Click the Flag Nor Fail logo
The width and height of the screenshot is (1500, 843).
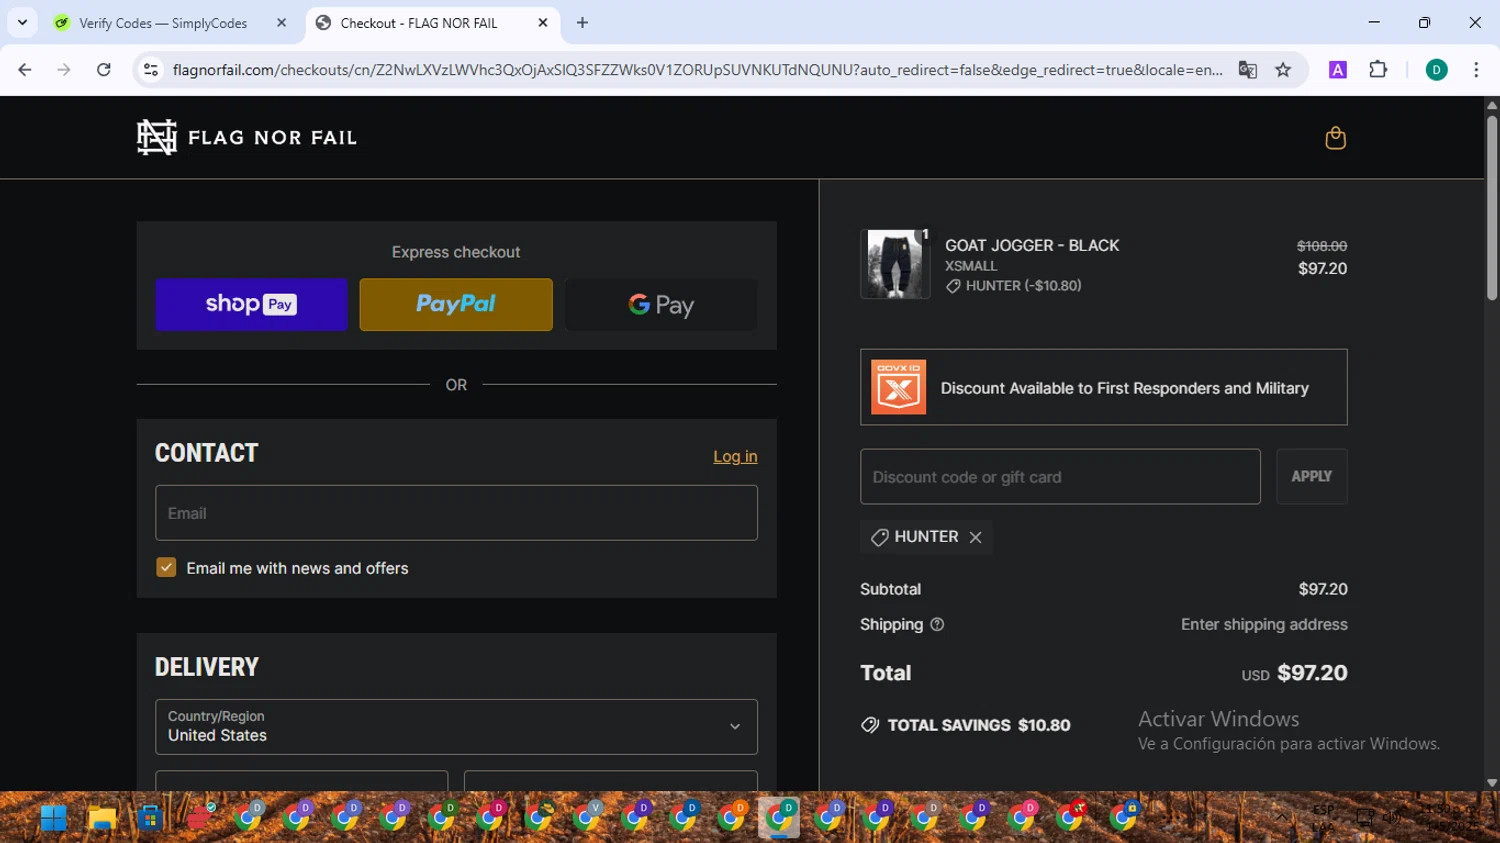[247, 138]
